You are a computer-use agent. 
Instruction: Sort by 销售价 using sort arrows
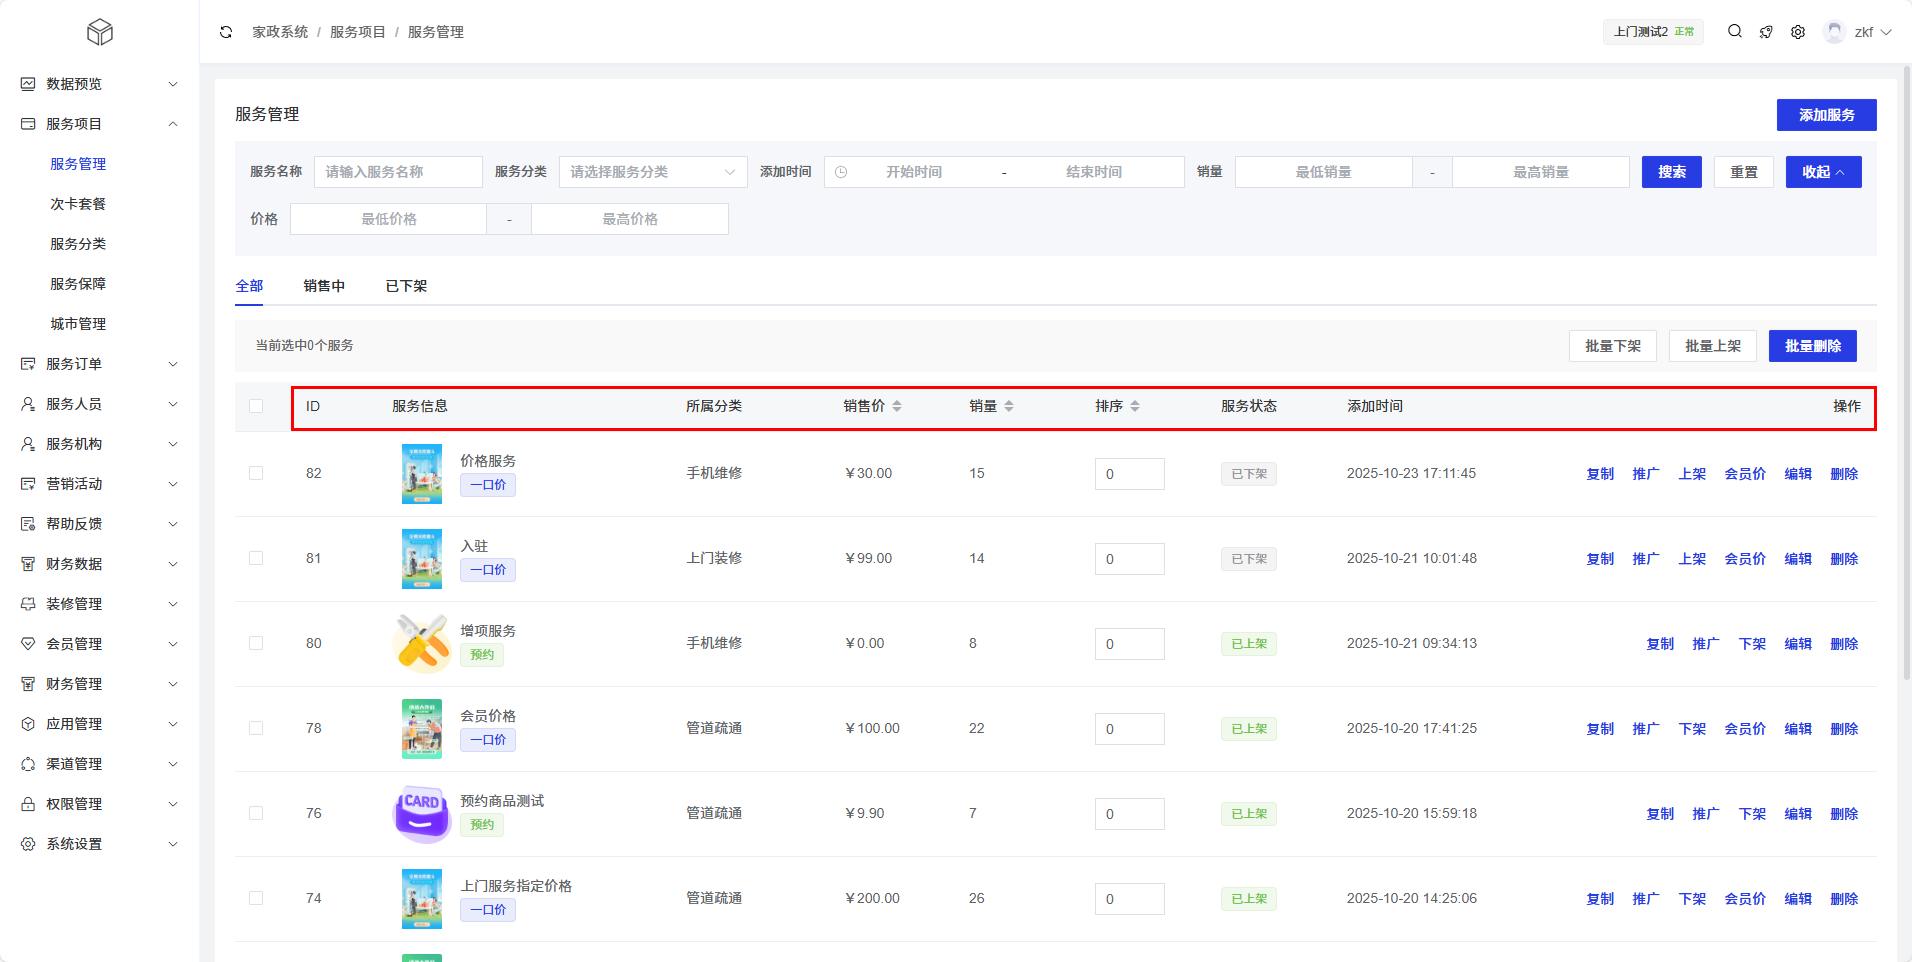[x=897, y=406]
